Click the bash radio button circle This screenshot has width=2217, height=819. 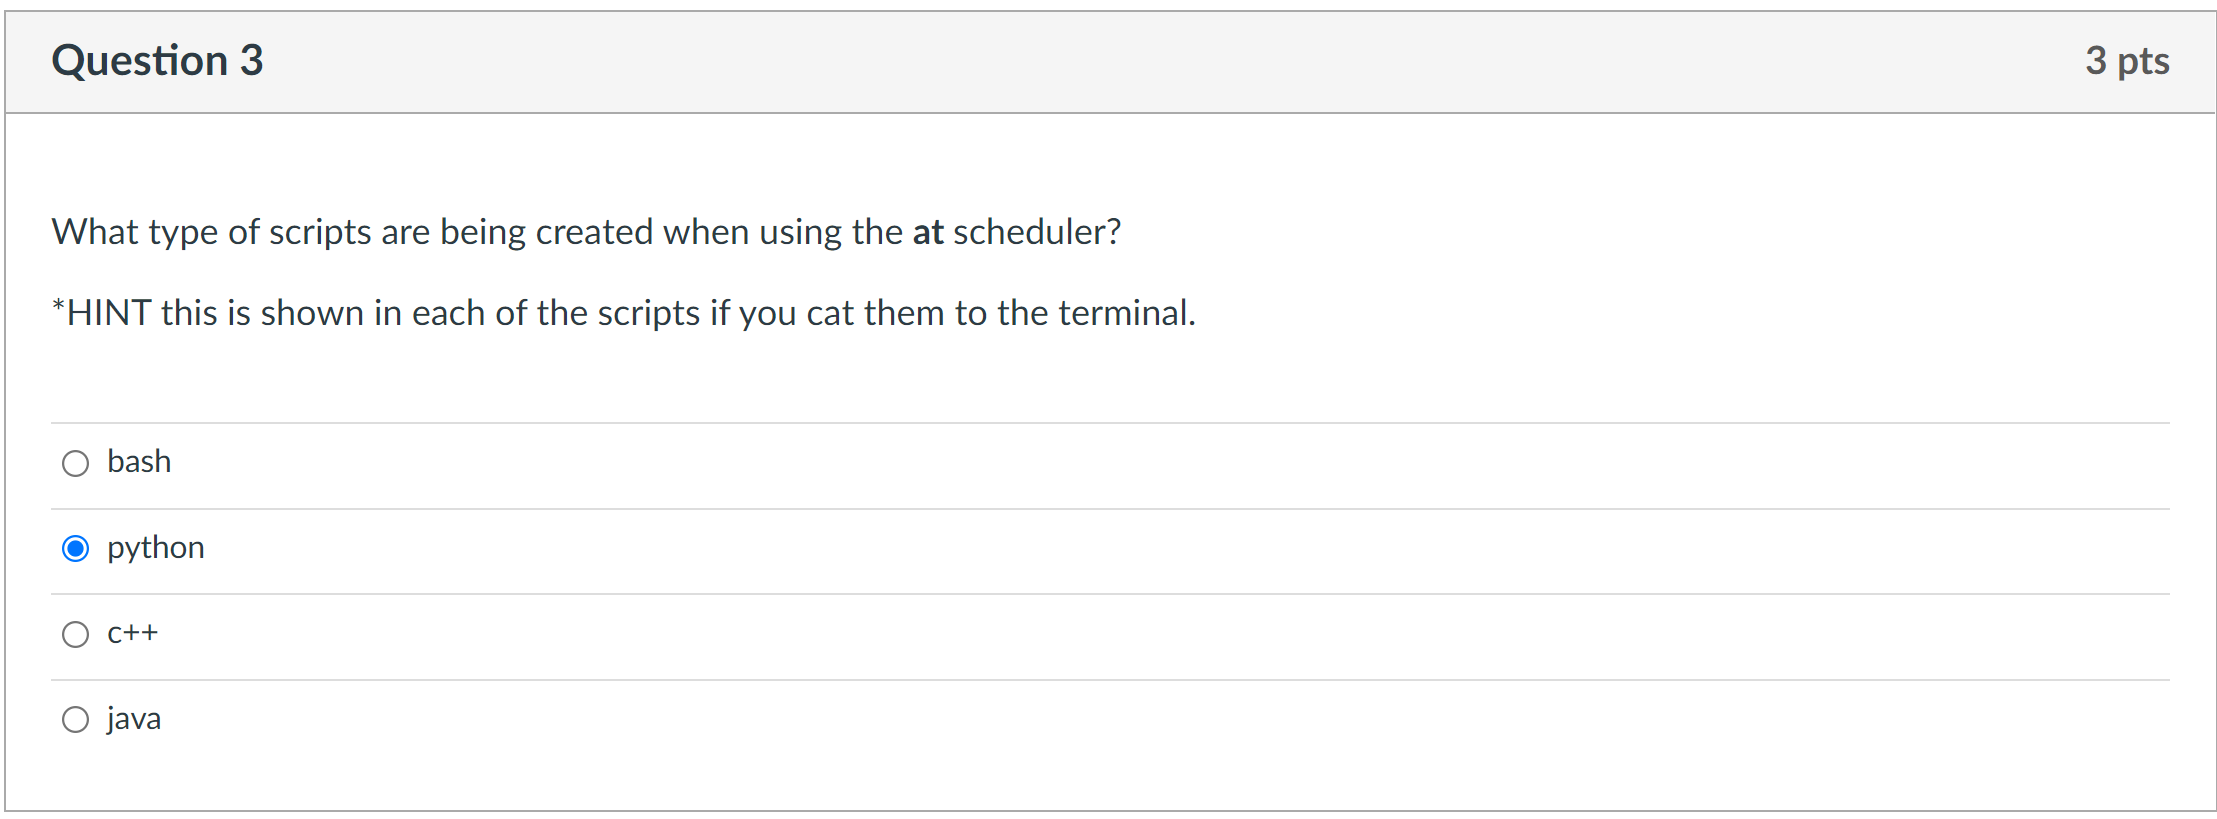(x=75, y=462)
